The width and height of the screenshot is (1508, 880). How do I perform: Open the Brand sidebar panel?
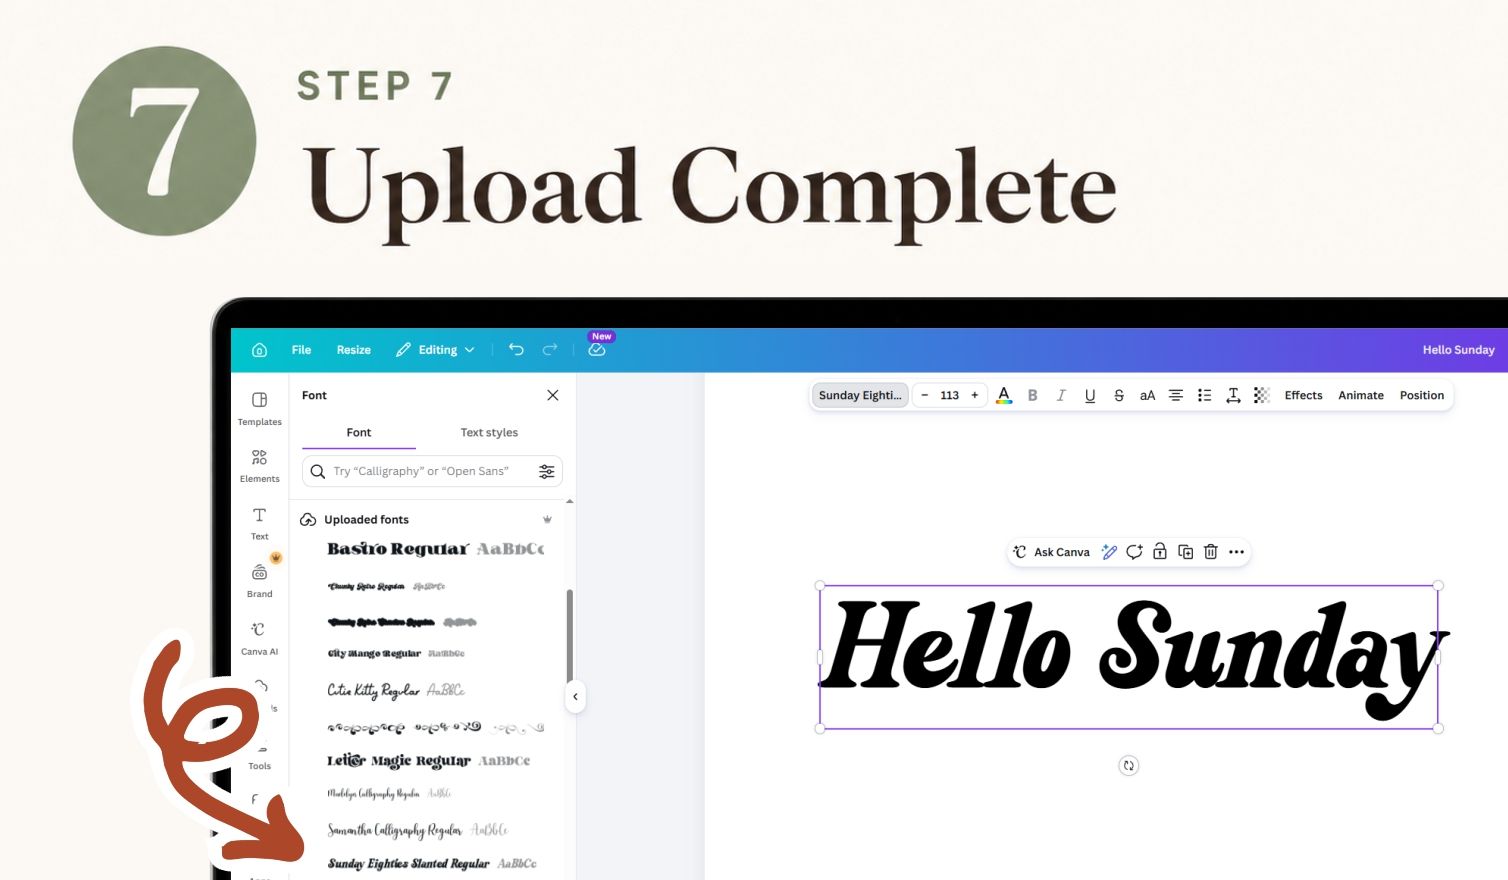pos(259,580)
